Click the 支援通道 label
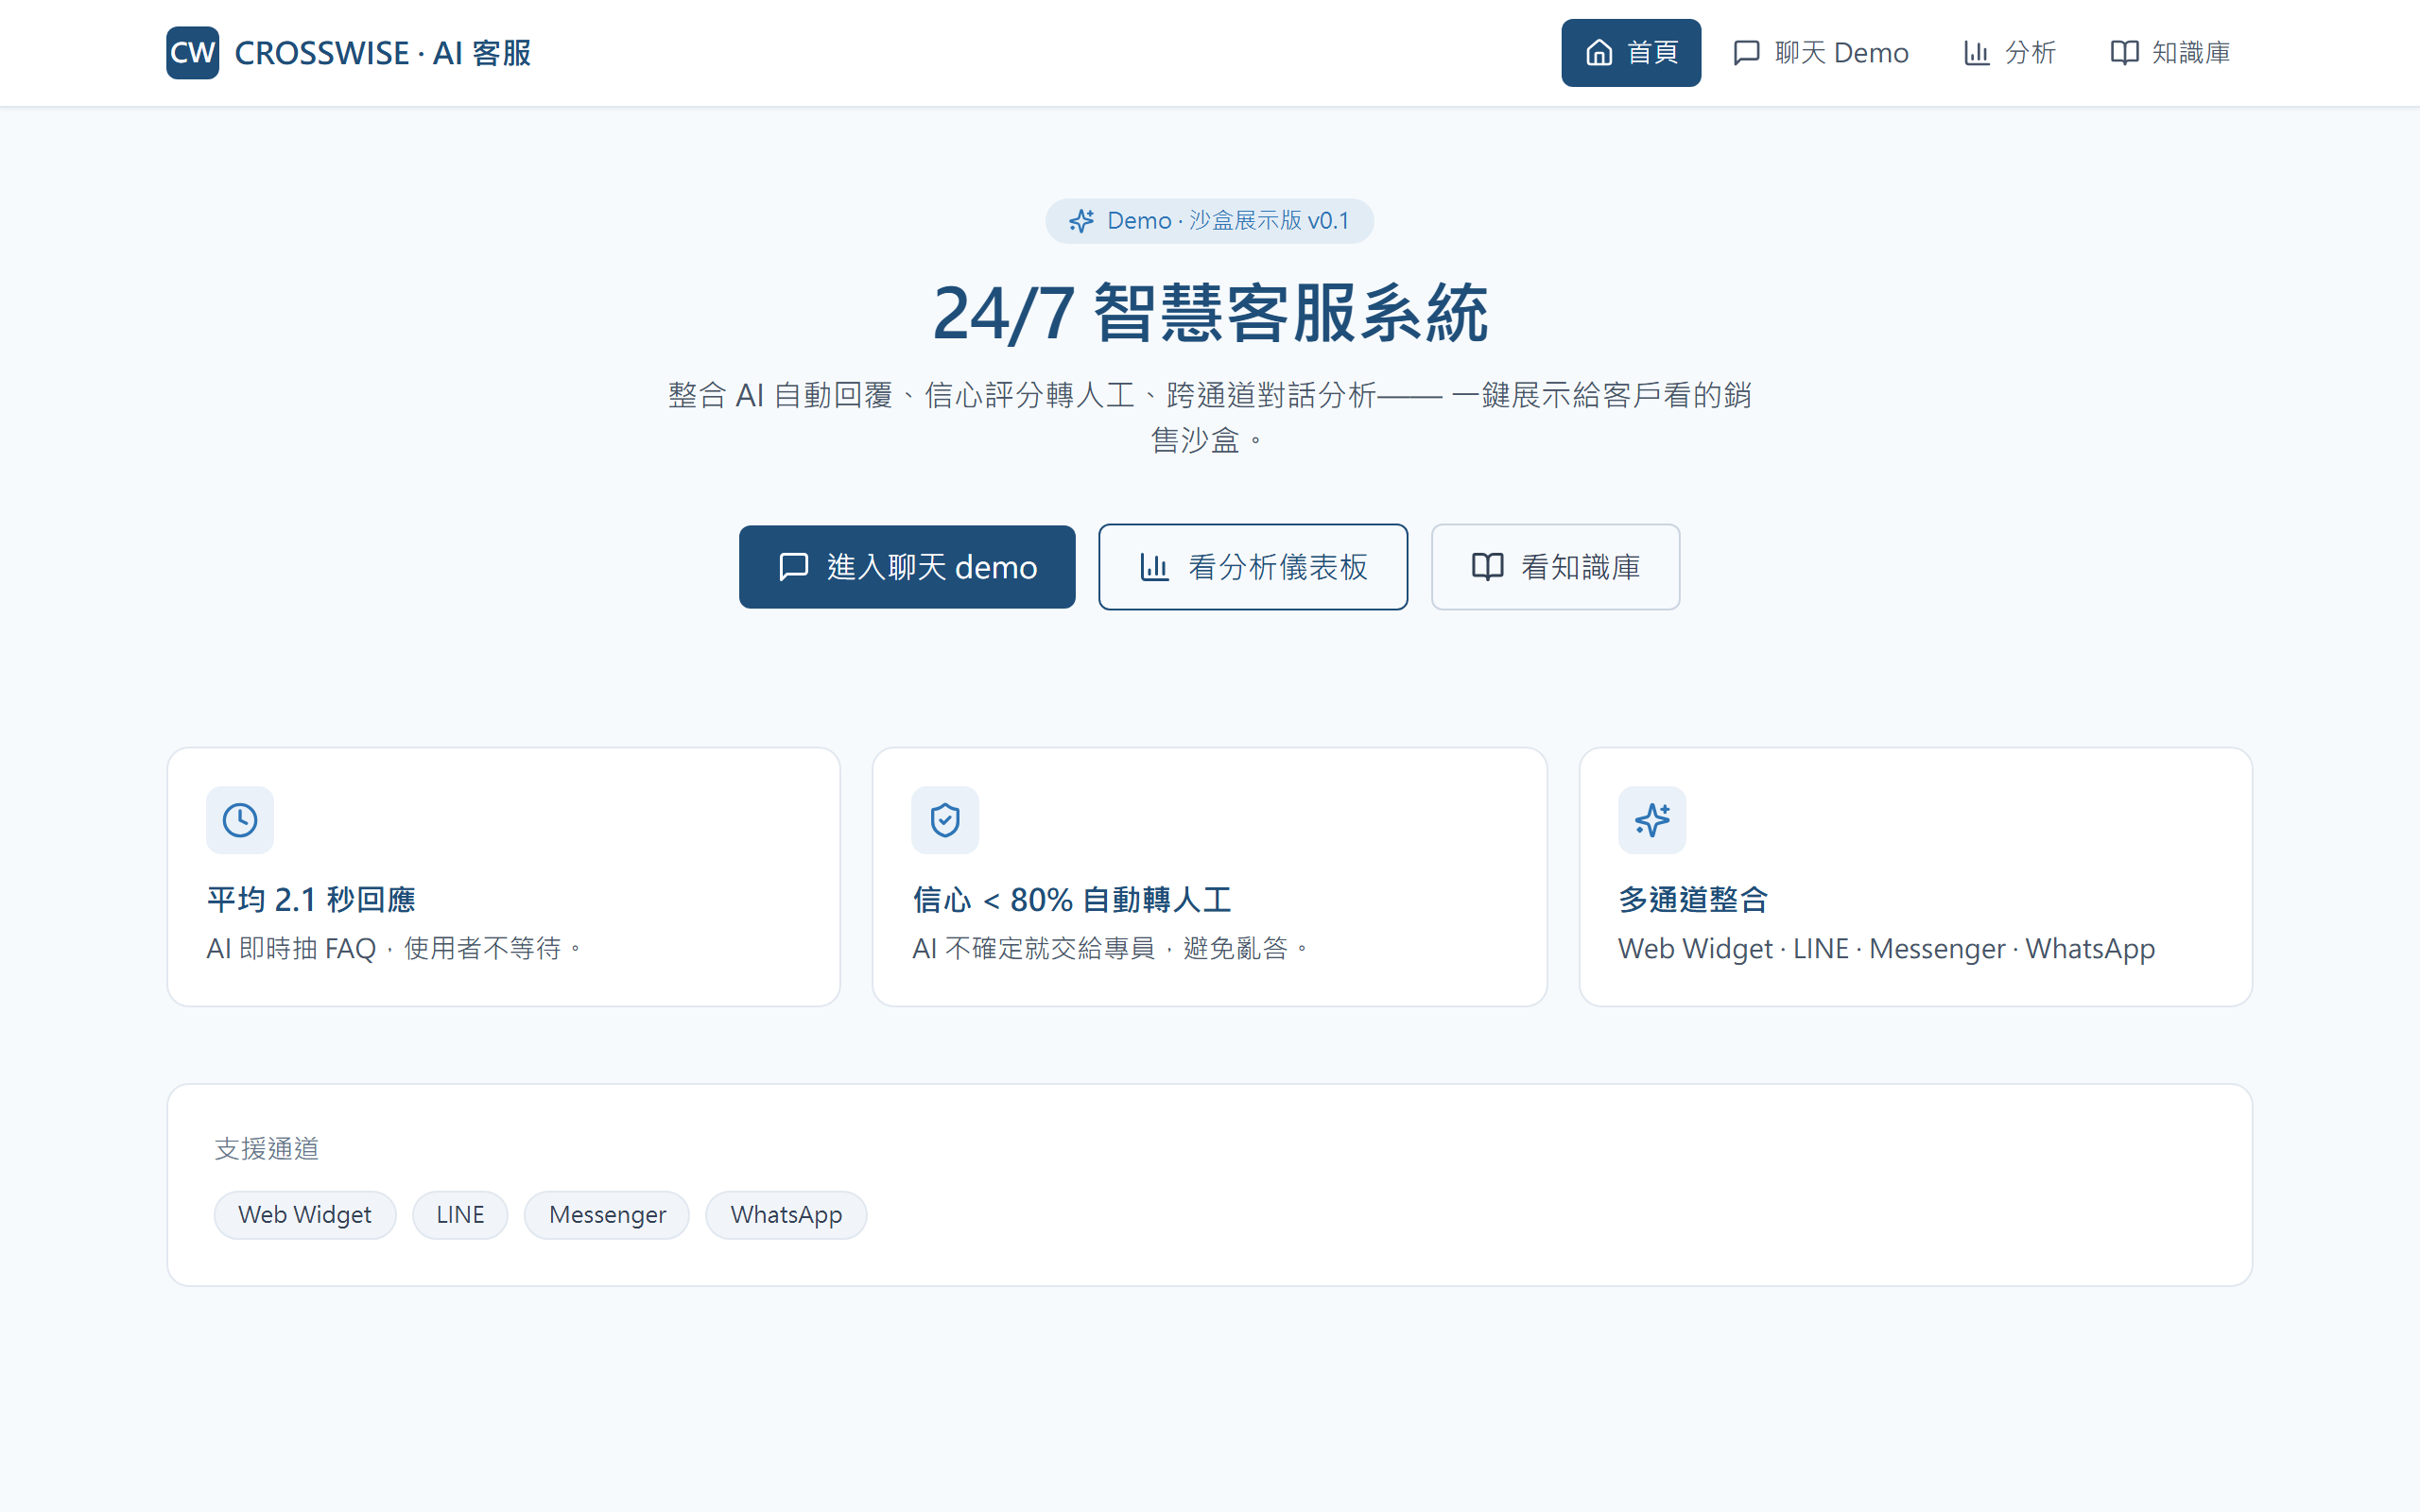2420x1512 pixels. (x=267, y=1148)
